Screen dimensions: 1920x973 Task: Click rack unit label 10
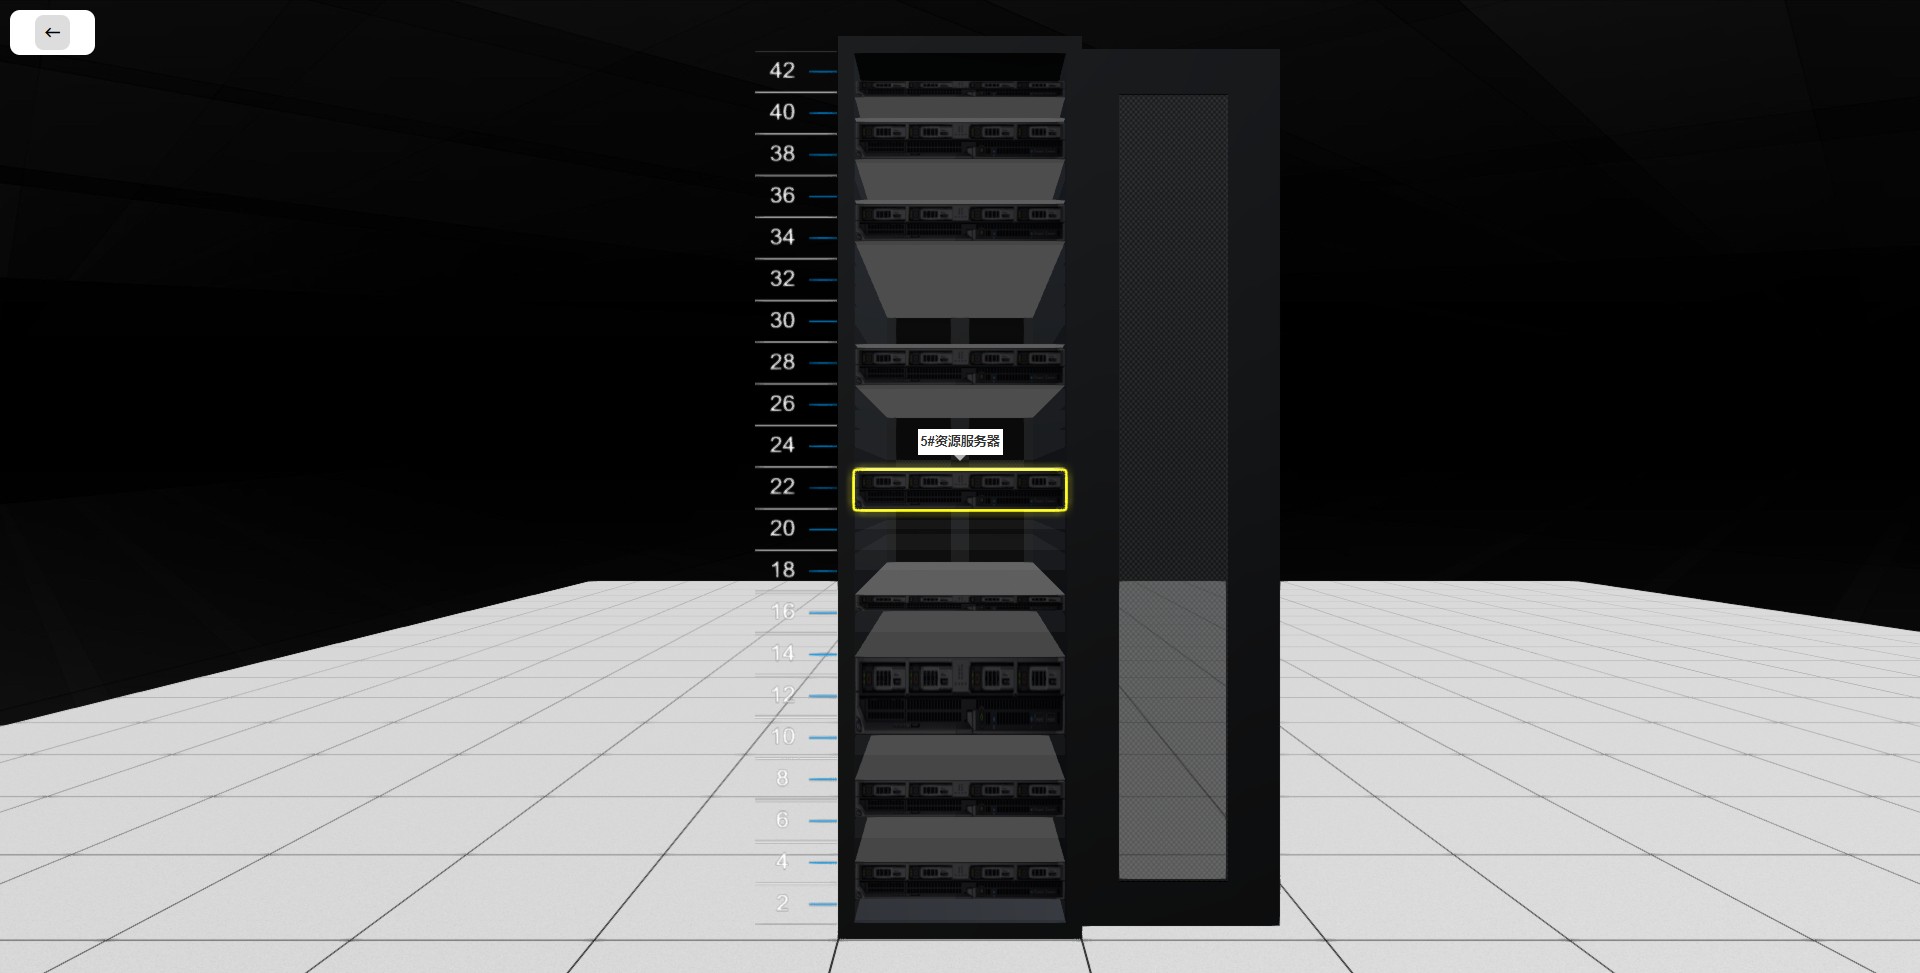coord(782,737)
